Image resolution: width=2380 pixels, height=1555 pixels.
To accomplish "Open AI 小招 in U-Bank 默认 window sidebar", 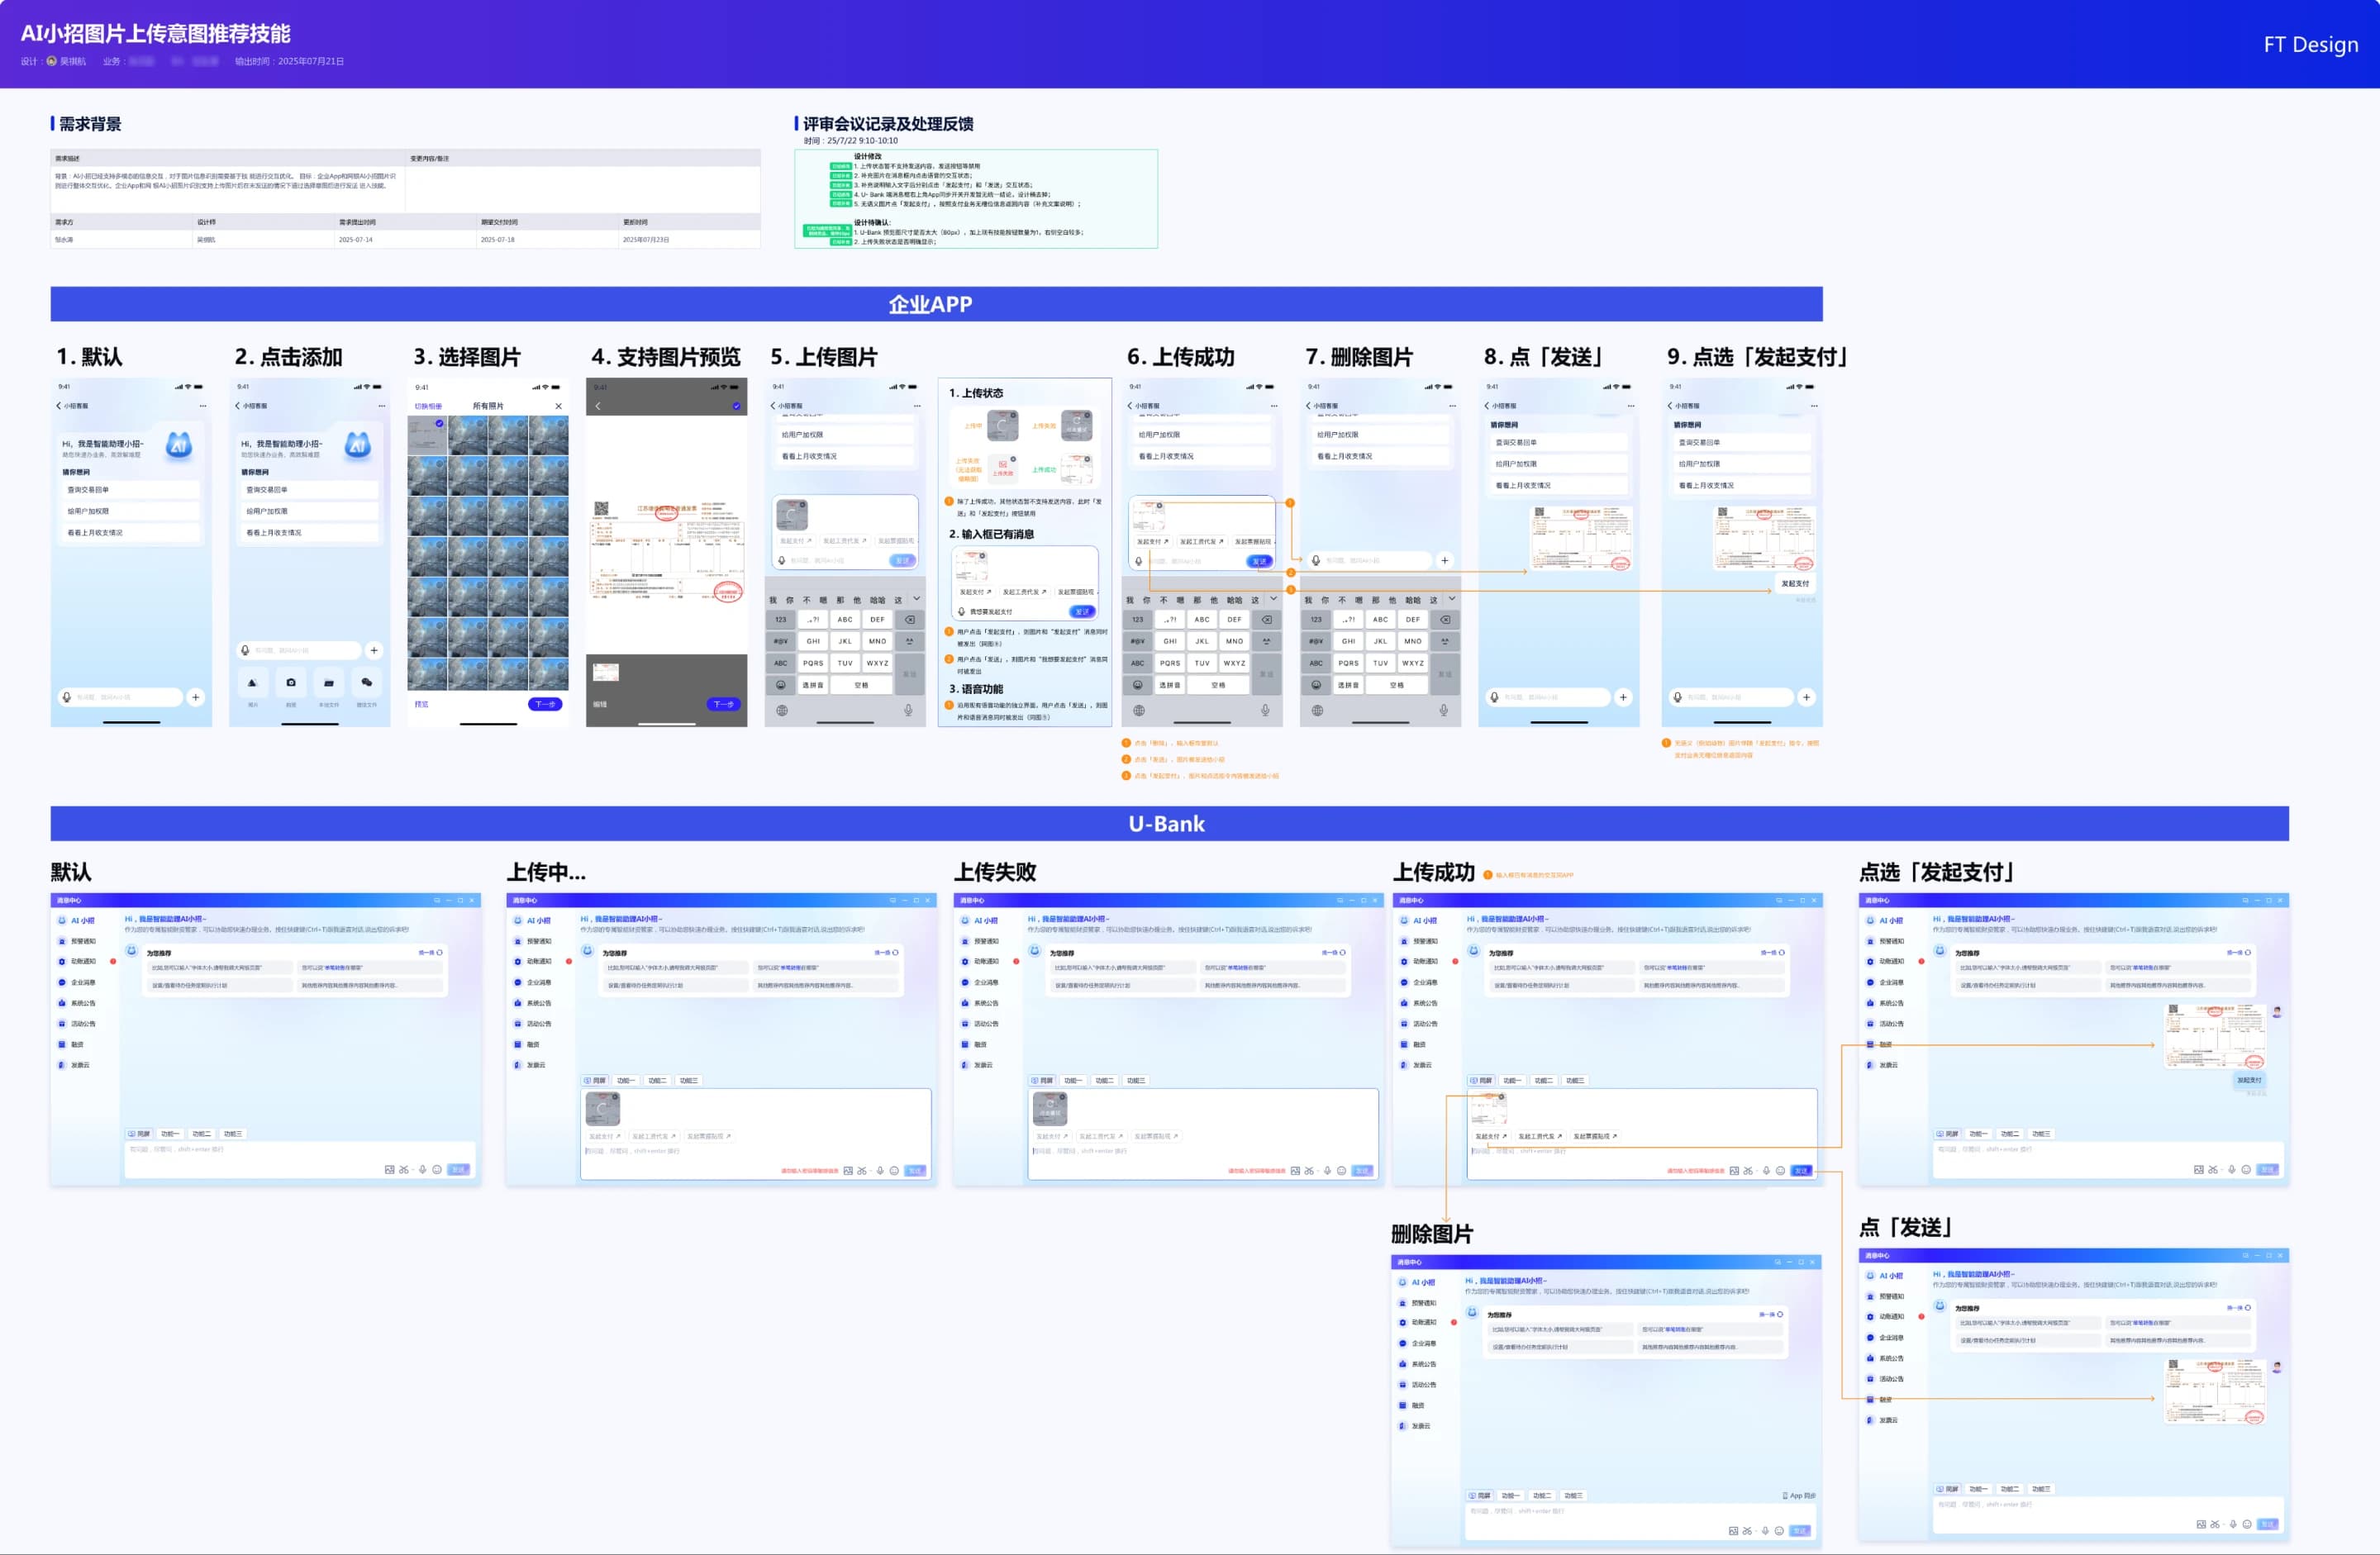I will tap(77, 921).
